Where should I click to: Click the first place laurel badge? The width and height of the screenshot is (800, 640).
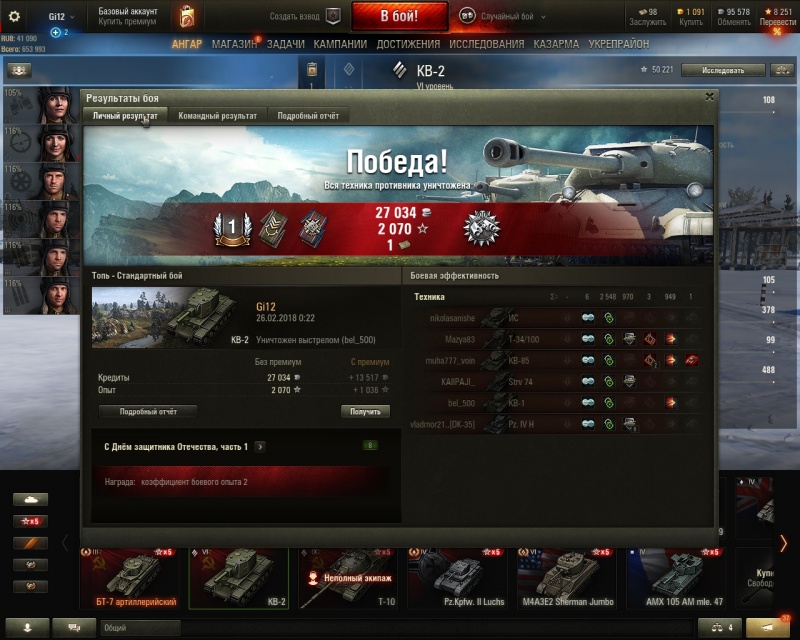[x=232, y=228]
